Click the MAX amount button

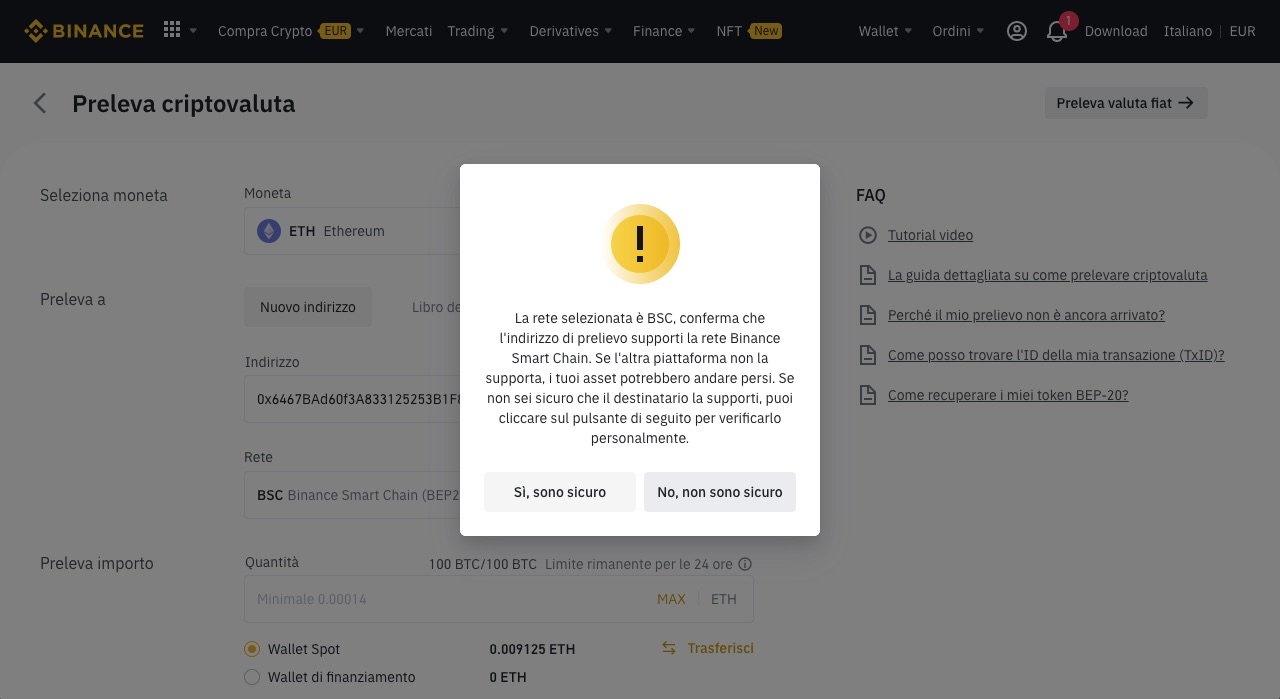point(671,599)
